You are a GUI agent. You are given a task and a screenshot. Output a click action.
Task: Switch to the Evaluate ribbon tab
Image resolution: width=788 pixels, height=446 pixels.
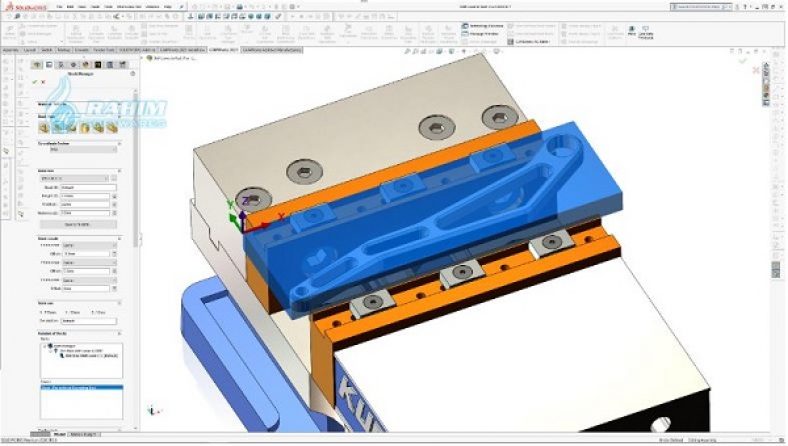click(81, 50)
